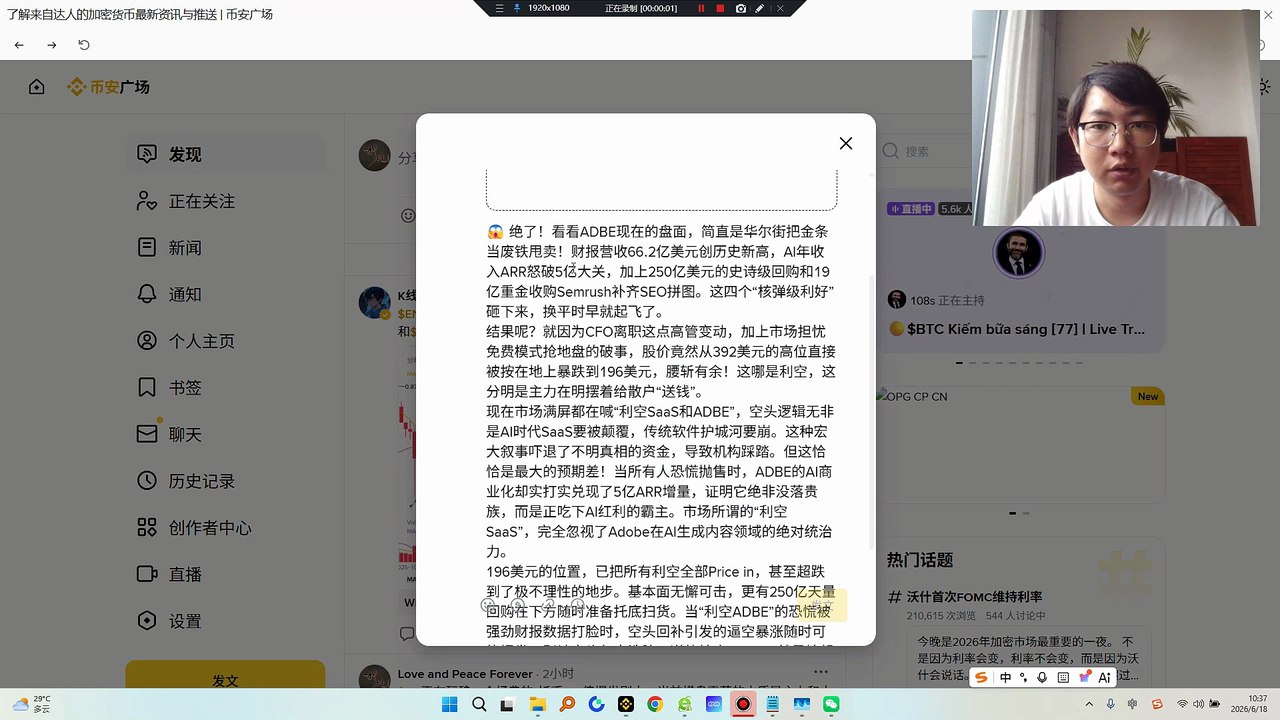Image resolution: width=1280 pixels, height=720 pixels.
Task: Click the OPG CP CN banner image
Action: click(x=1020, y=445)
